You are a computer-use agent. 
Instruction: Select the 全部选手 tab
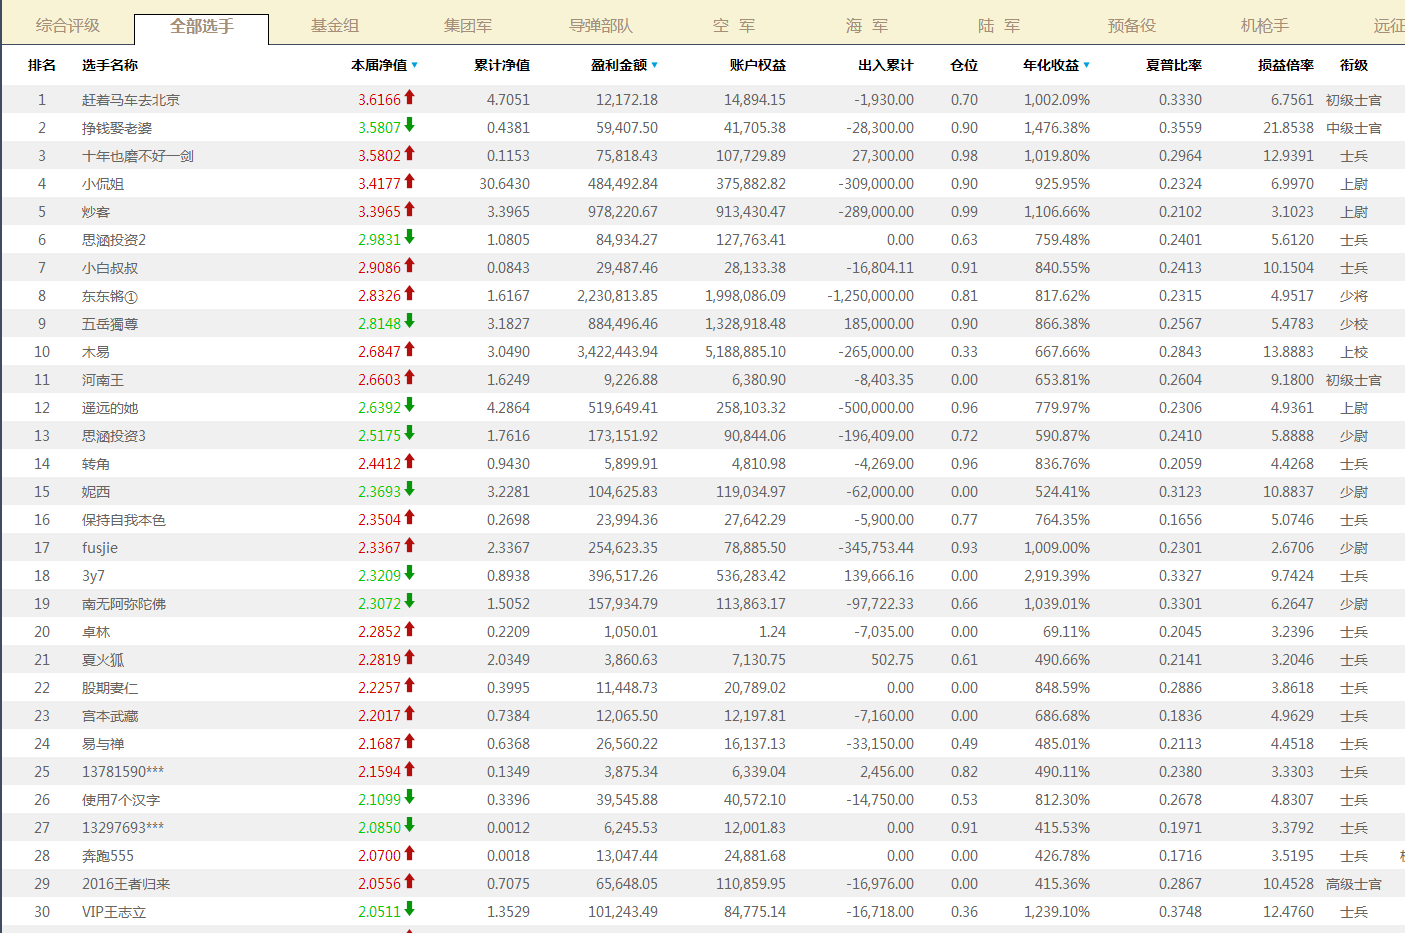(x=201, y=27)
